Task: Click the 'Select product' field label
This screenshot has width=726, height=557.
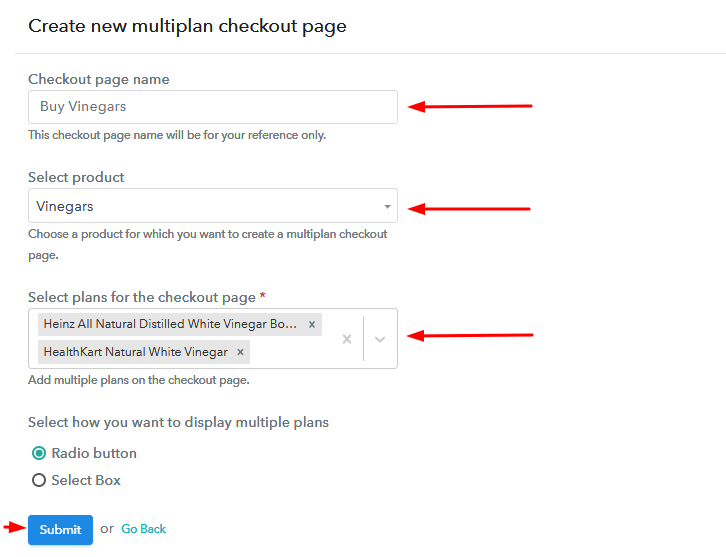Action: [x=76, y=177]
